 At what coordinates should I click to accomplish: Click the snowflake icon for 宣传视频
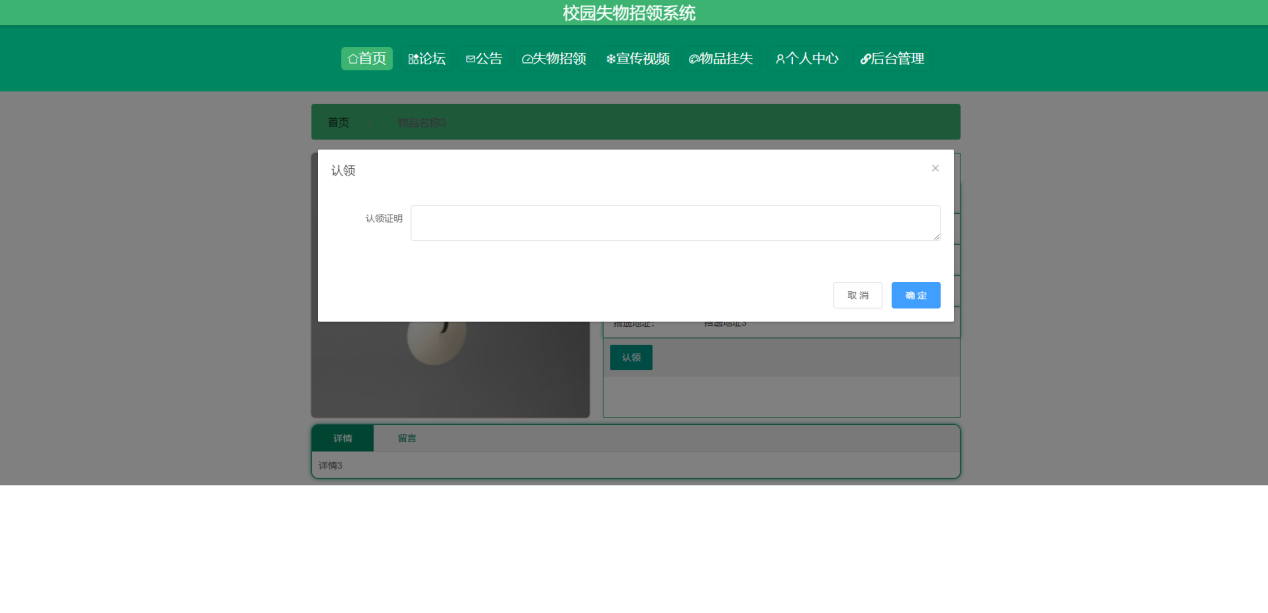click(610, 59)
